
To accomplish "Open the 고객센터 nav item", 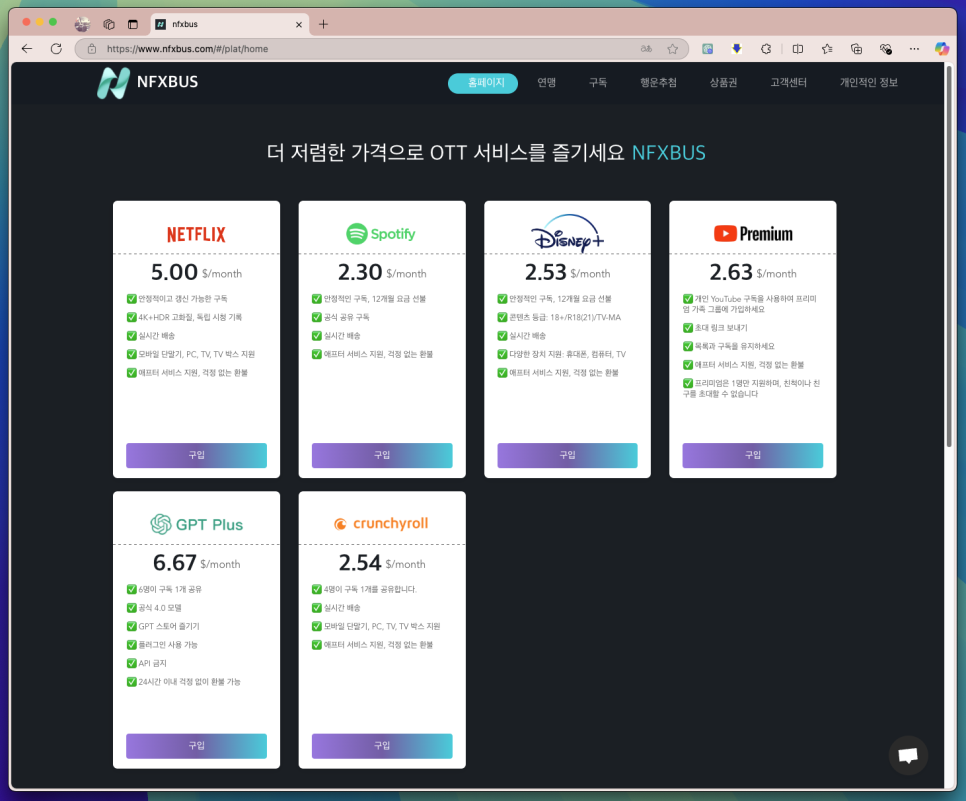I will (x=789, y=83).
